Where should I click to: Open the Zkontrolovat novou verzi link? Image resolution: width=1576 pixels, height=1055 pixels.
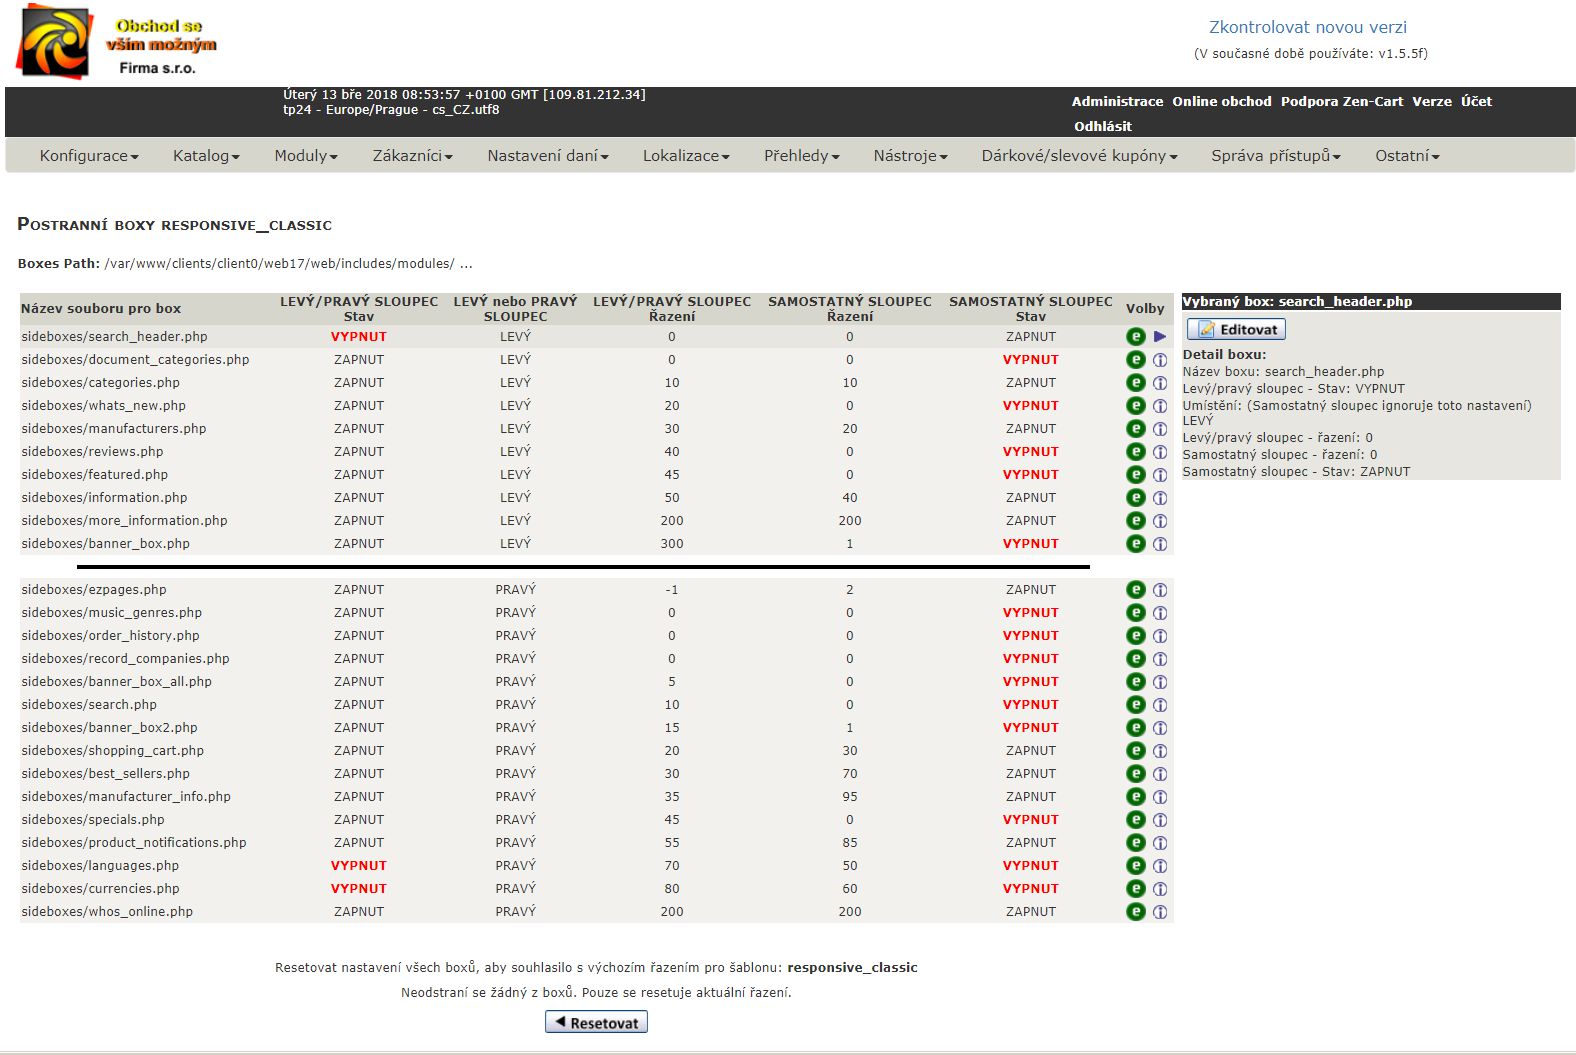[1307, 28]
